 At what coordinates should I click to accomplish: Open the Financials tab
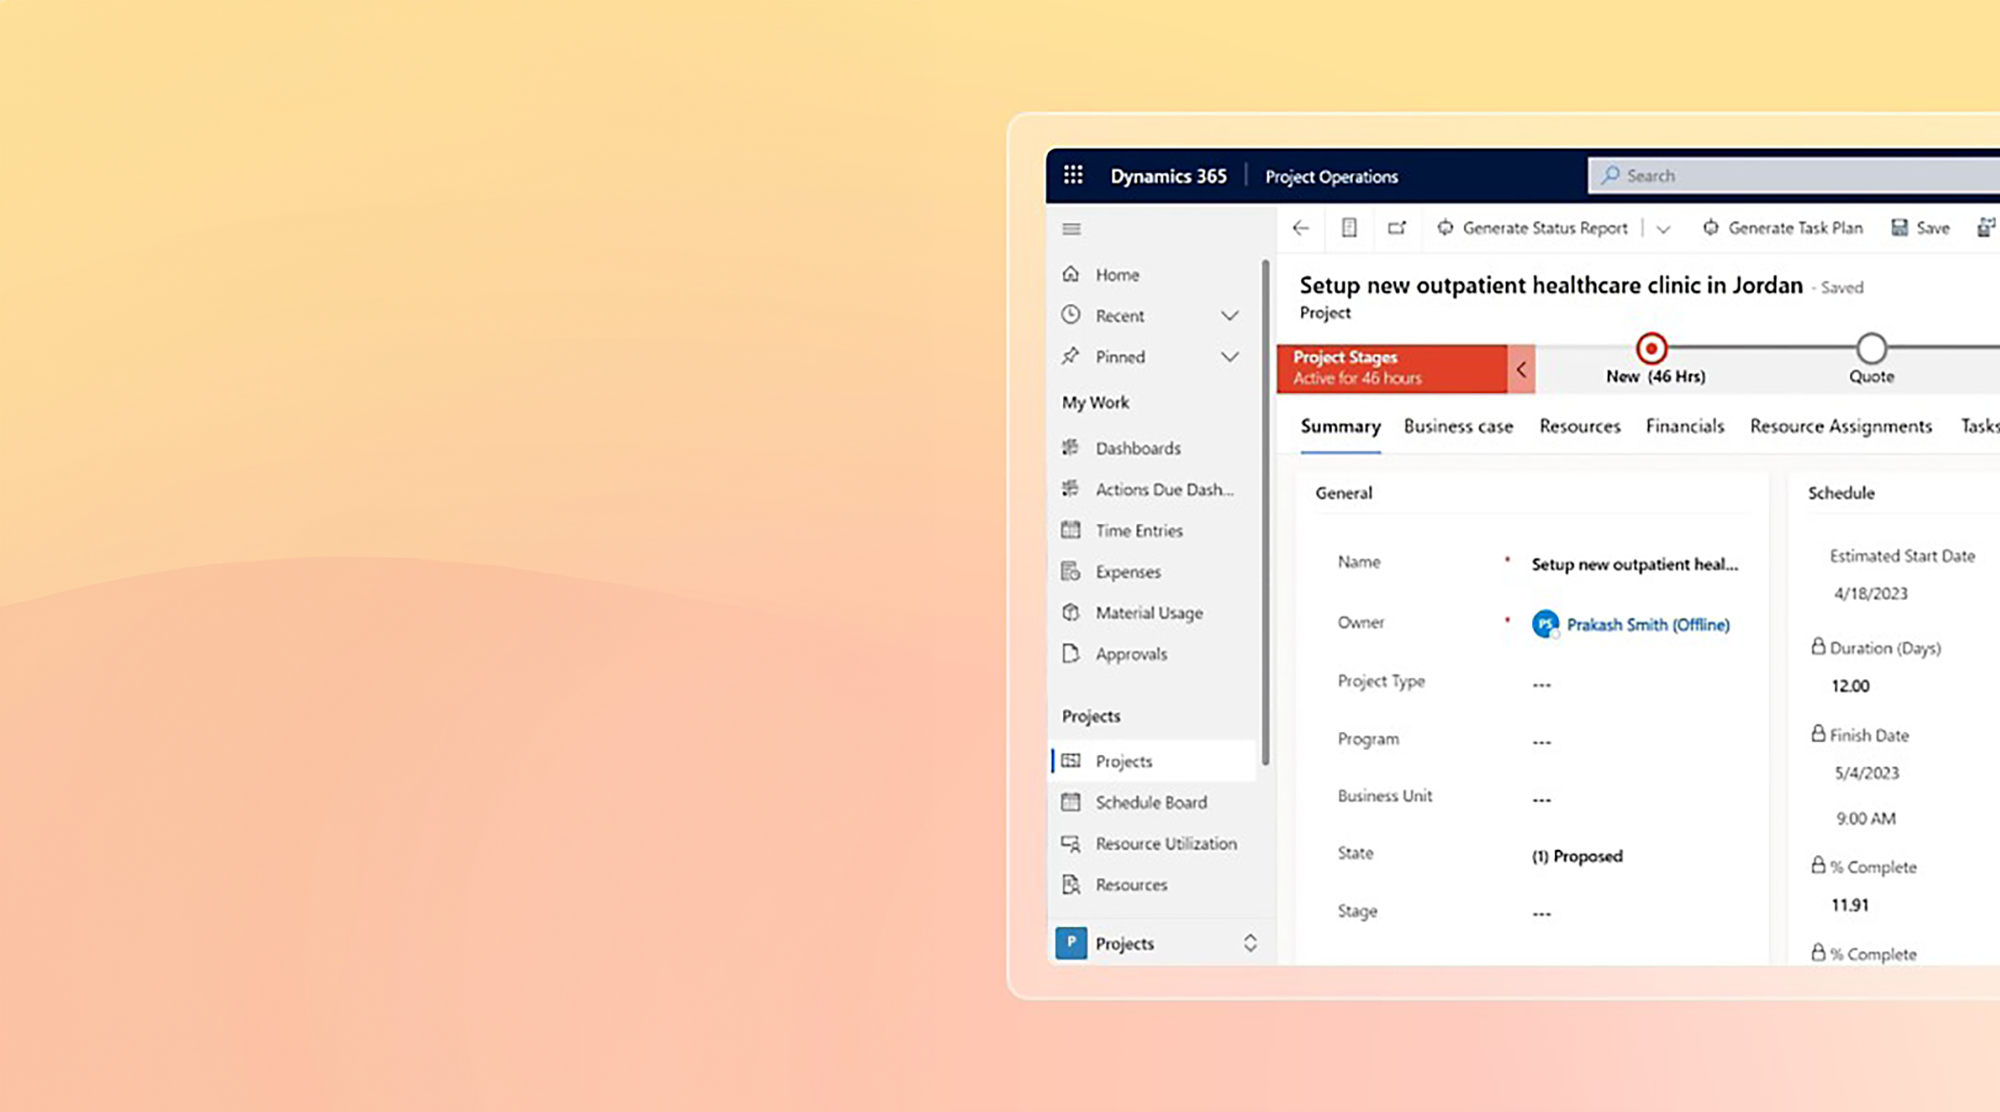coord(1685,426)
